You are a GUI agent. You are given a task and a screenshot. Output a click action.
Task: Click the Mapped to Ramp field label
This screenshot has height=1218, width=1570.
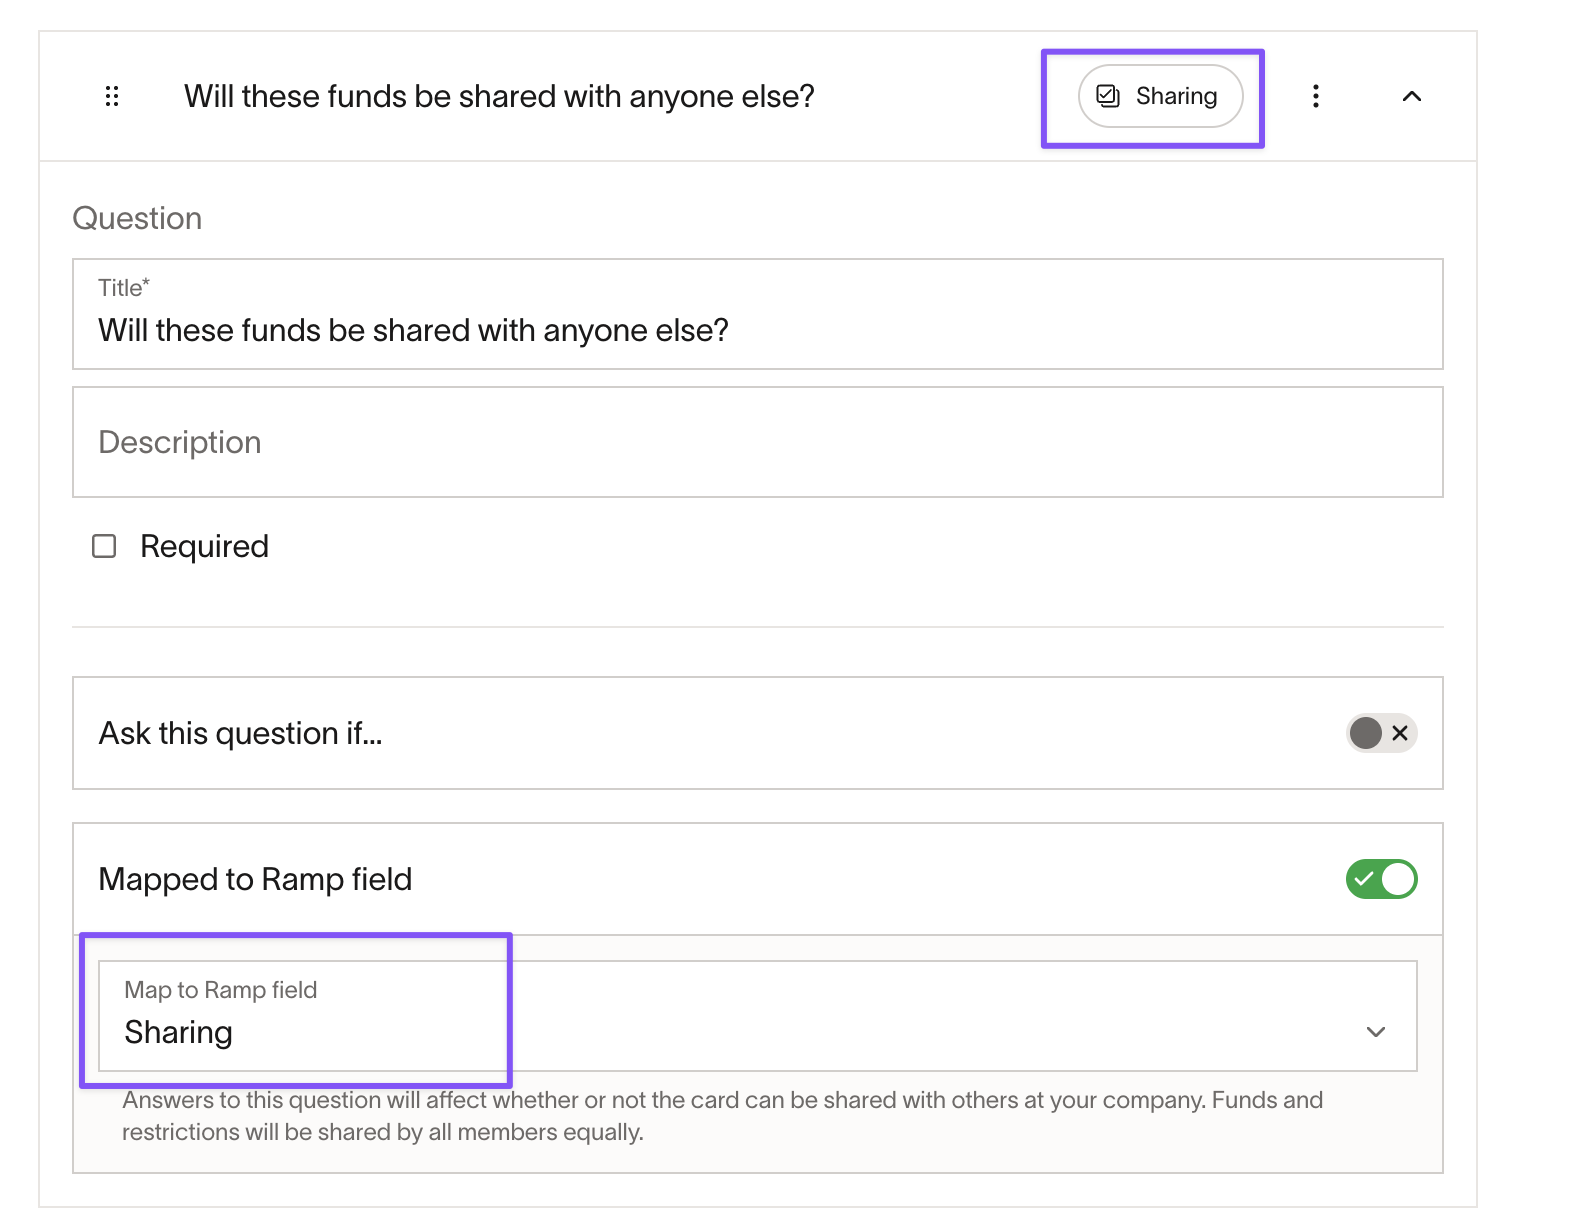pyautogui.click(x=255, y=879)
